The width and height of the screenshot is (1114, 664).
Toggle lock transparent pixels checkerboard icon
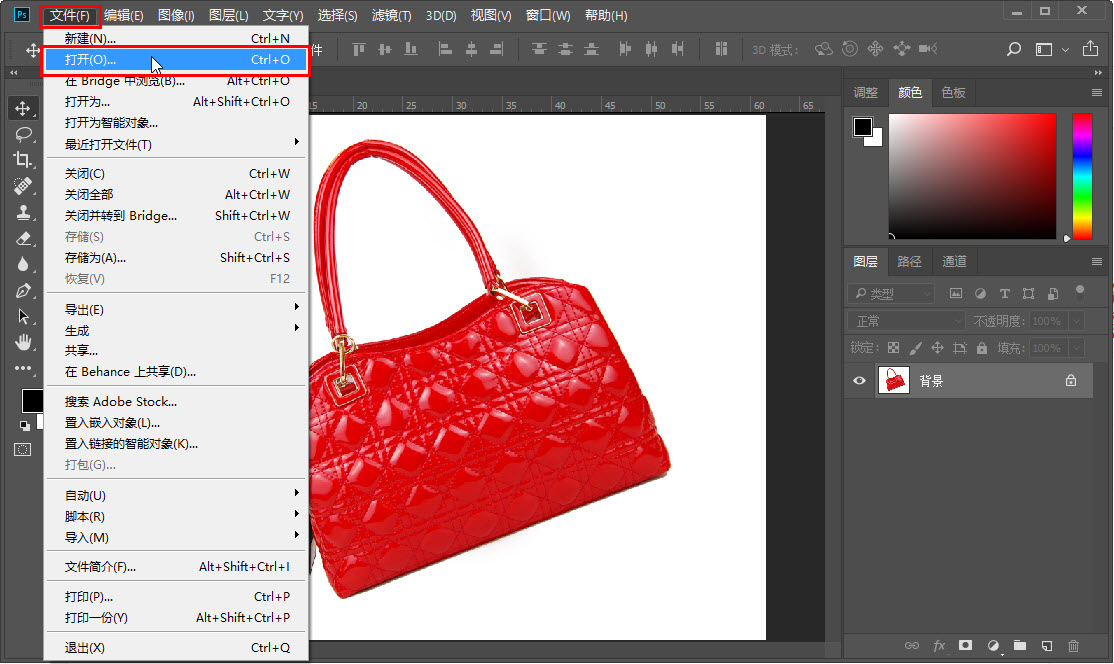click(894, 348)
